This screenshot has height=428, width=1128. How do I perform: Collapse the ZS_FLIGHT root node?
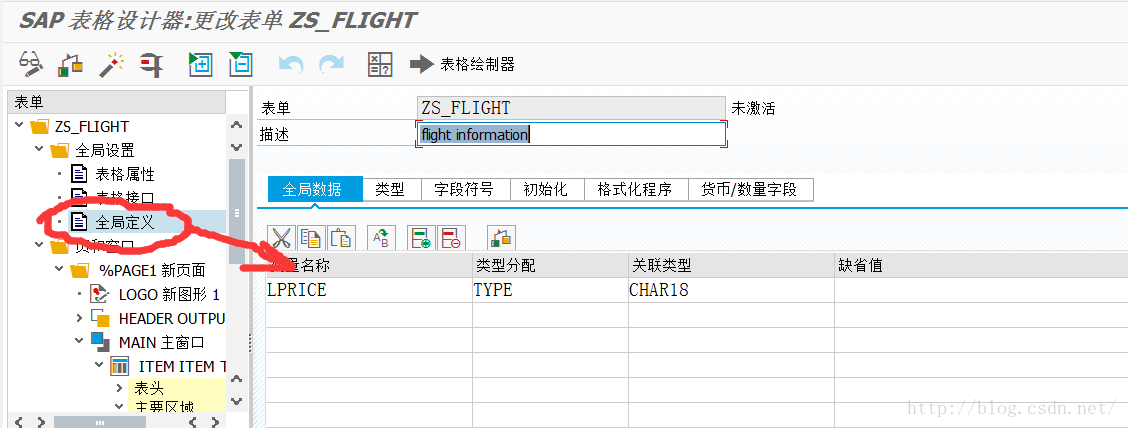click(19, 126)
